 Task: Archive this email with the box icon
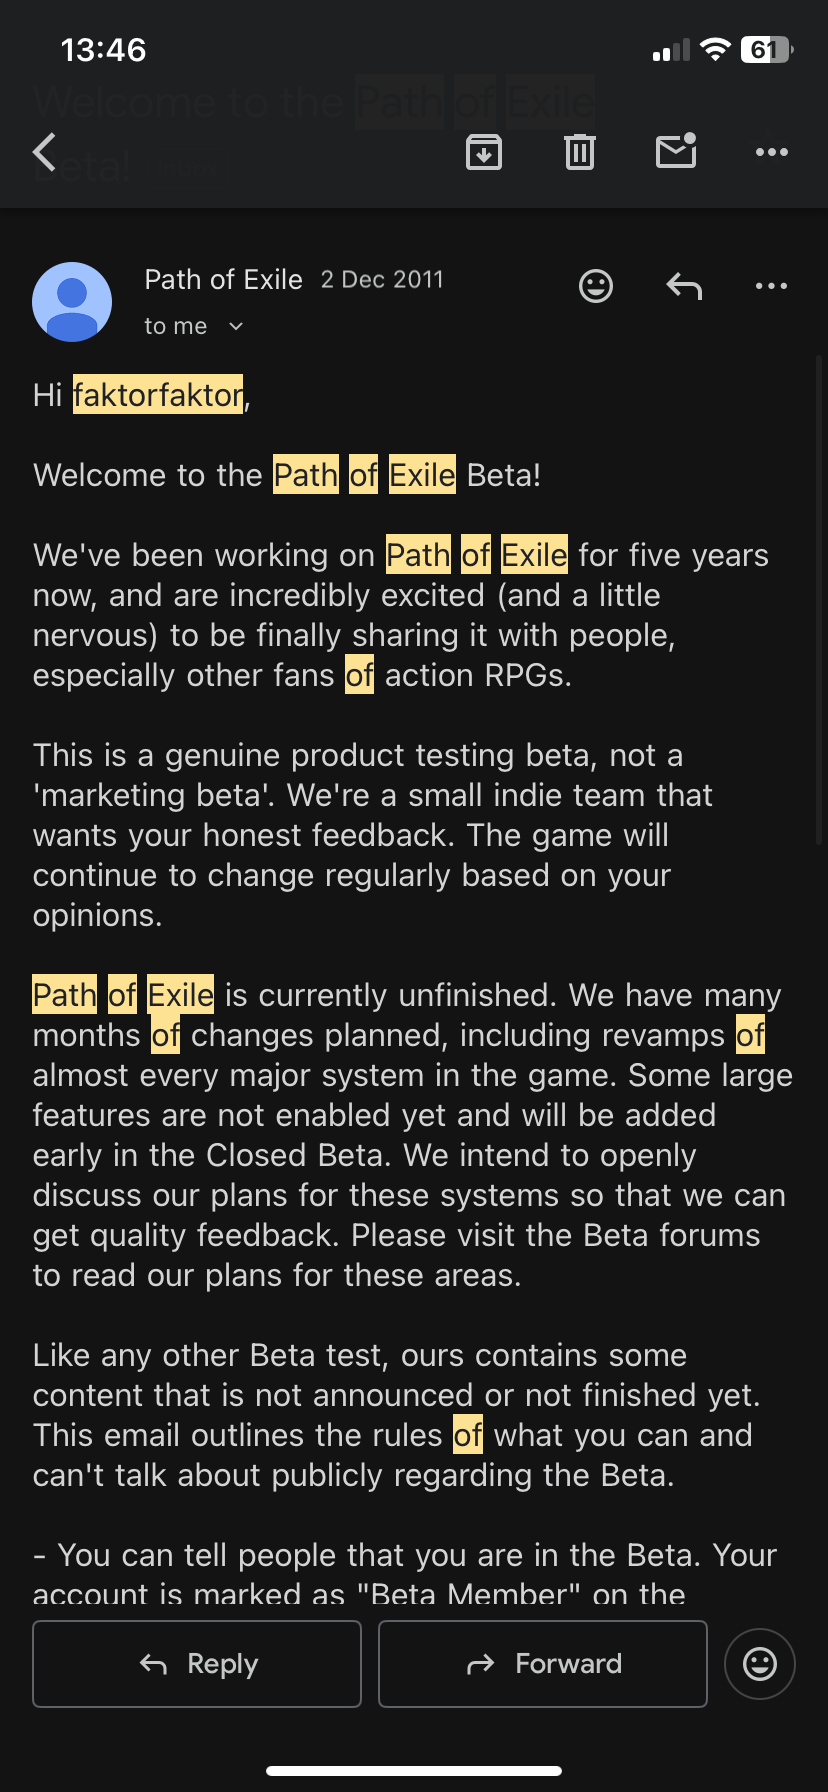click(x=484, y=152)
